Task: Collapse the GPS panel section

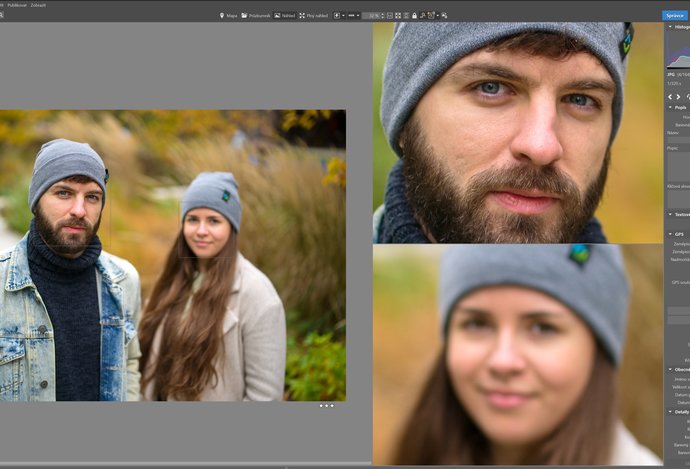Action: coord(670,234)
